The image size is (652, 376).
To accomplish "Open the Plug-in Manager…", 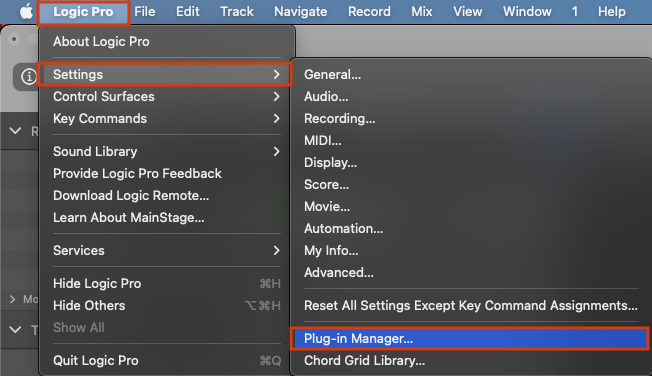I will click(x=470, y=339).
